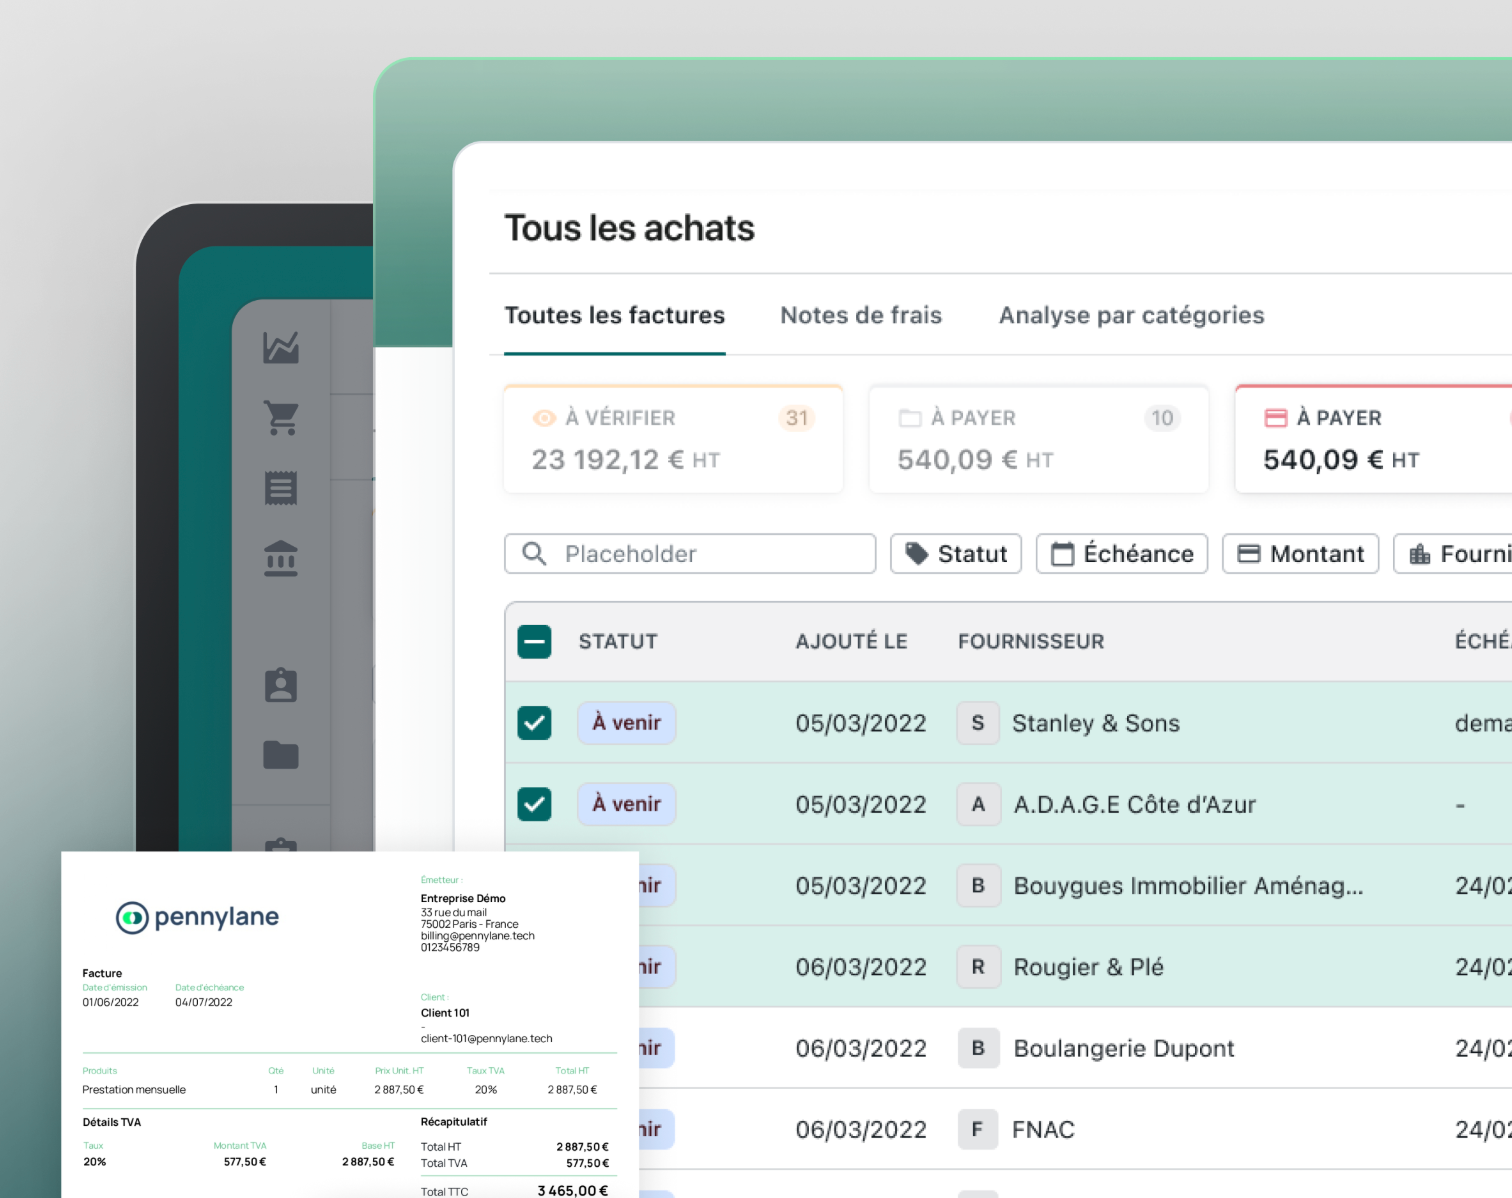Click the 23 192,12 € HT amount

click(626, 460)
